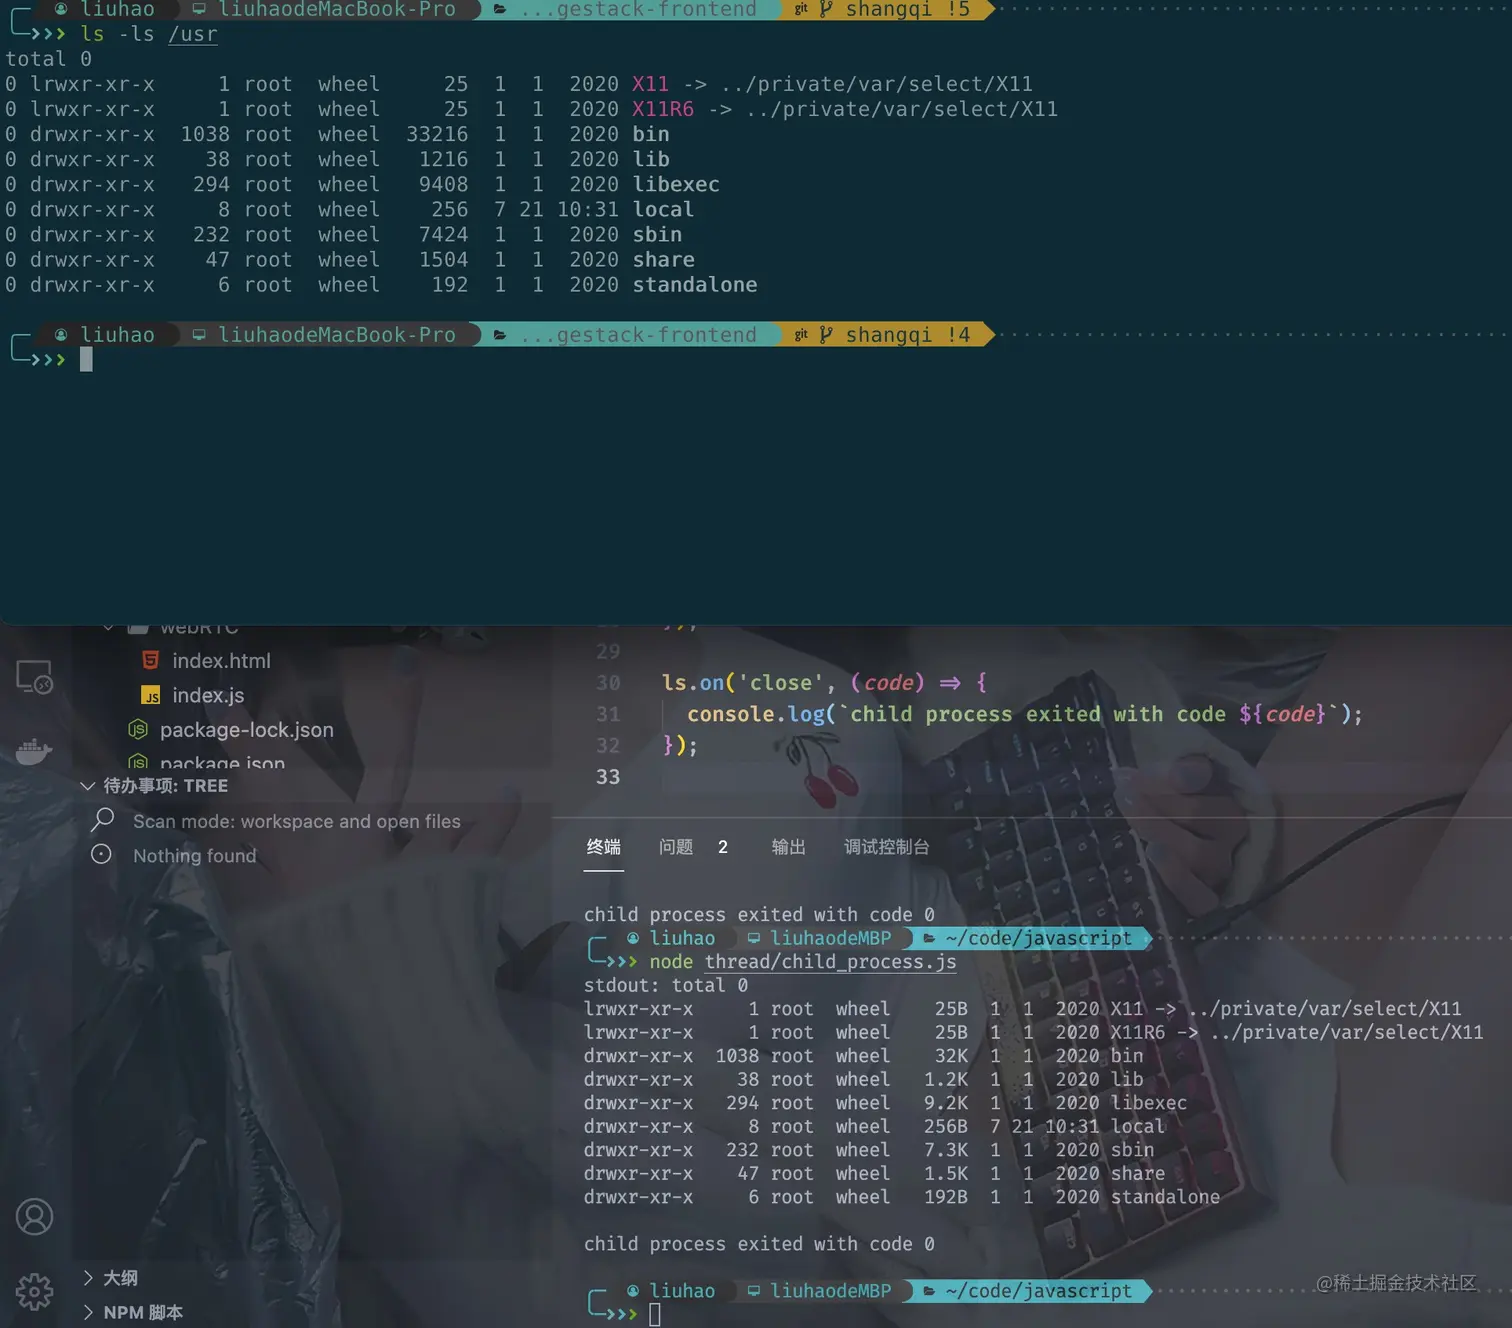Click the Scan mode: workspace and open files row

coord(297,821)
